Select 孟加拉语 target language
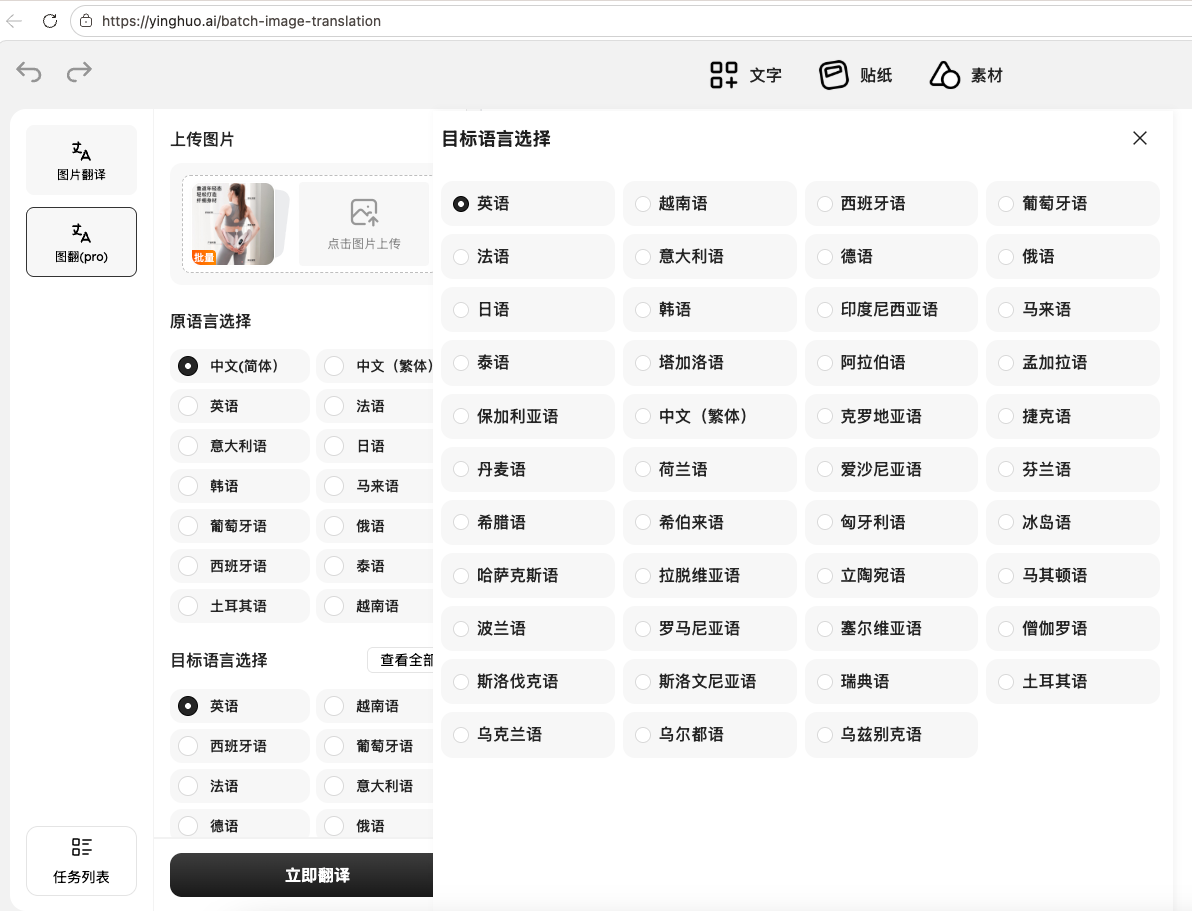This screenshot has width=1192, height=911. 1073,363
